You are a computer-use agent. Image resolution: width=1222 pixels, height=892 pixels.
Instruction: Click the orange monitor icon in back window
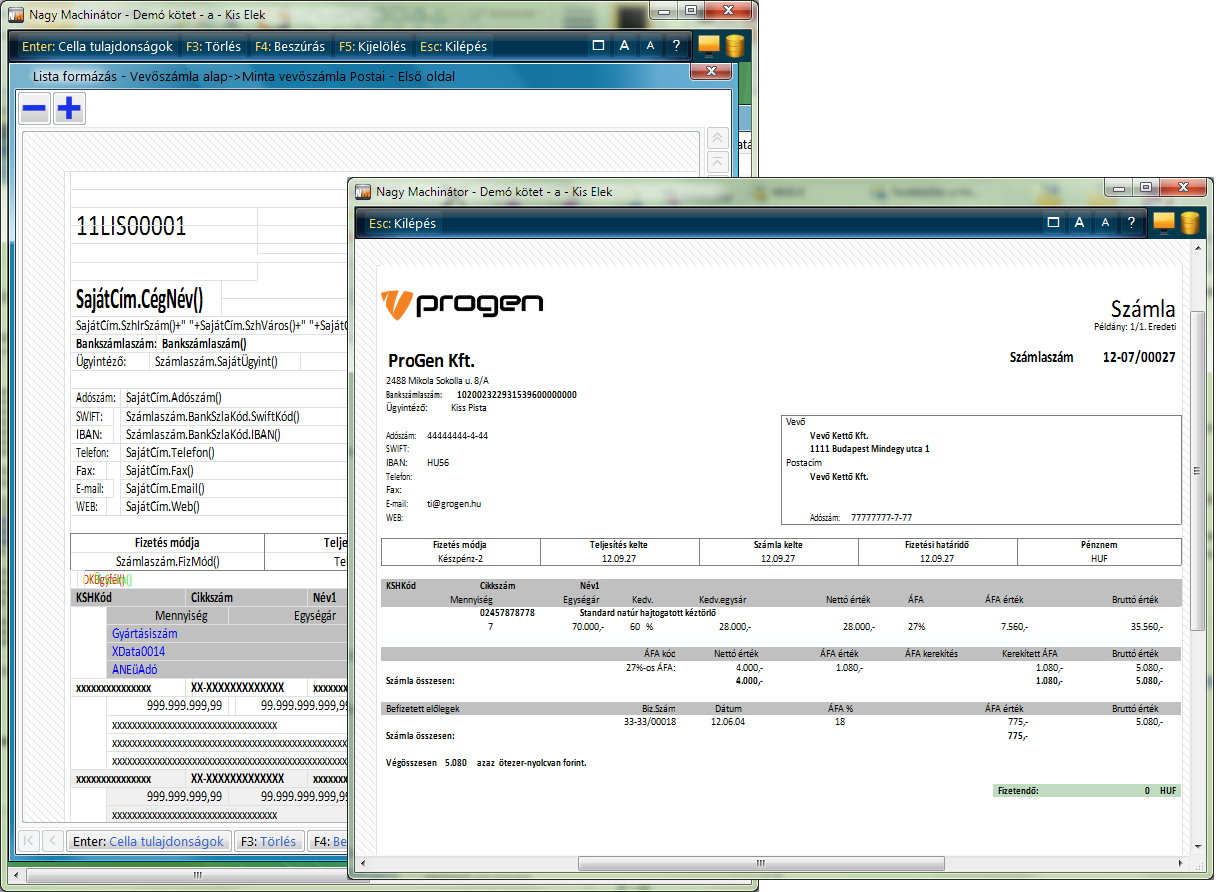tap(709, 45)
